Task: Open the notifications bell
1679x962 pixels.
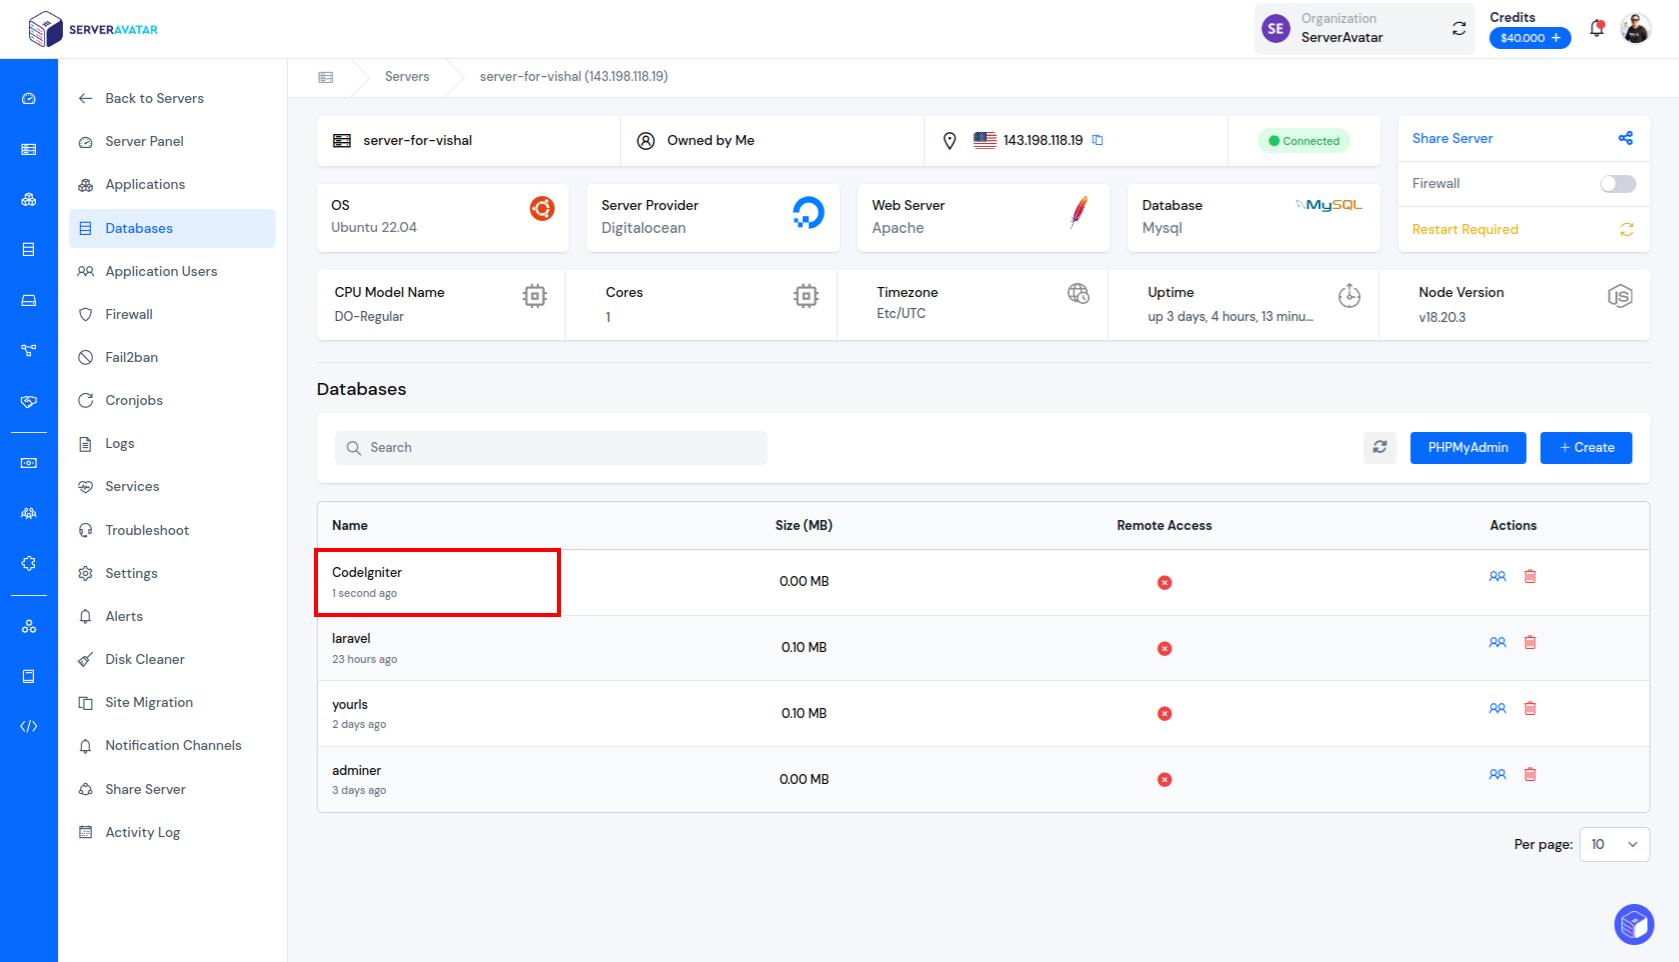Action: tap(1597, 28)
